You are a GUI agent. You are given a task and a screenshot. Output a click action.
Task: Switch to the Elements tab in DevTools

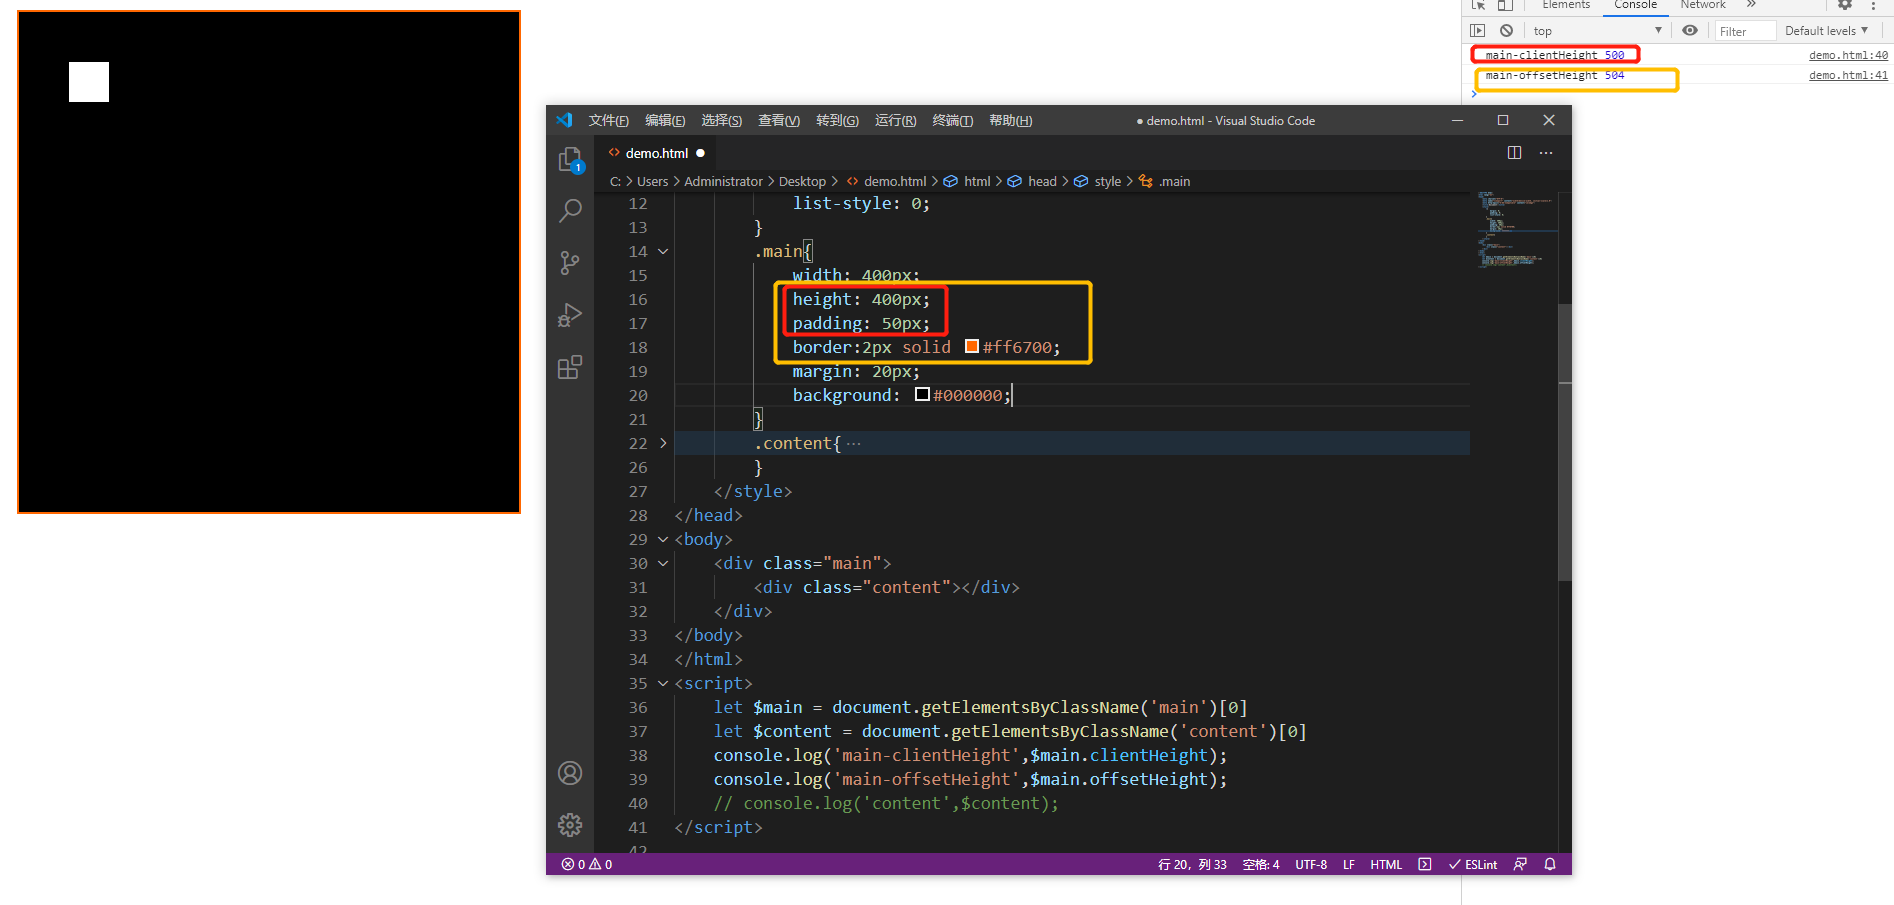[1566, 5]
